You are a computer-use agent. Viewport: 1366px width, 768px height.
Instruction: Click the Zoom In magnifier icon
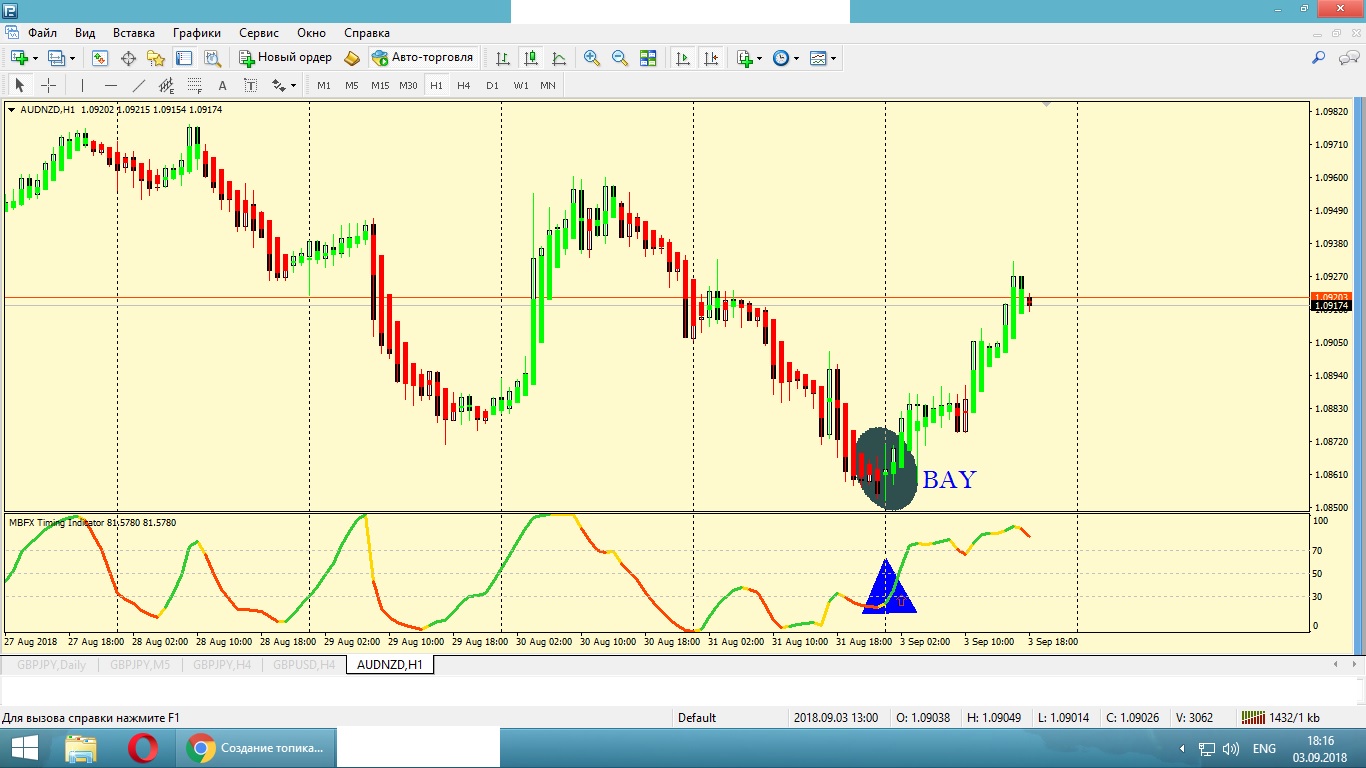[x=592, y=58]
